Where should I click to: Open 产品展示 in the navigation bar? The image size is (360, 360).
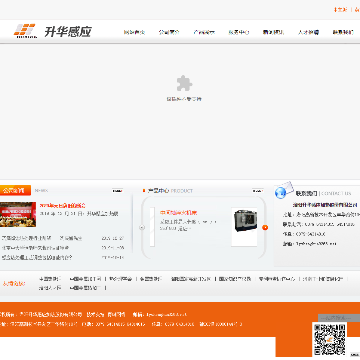pyautogui.click(x=204, y=32)
